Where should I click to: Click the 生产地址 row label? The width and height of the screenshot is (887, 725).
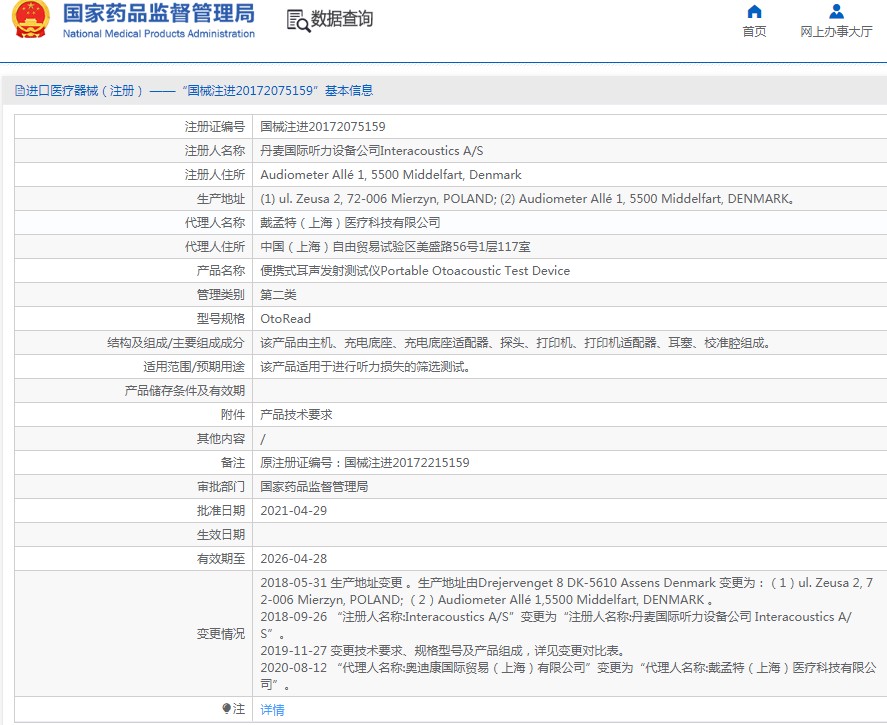coord(221,199)
